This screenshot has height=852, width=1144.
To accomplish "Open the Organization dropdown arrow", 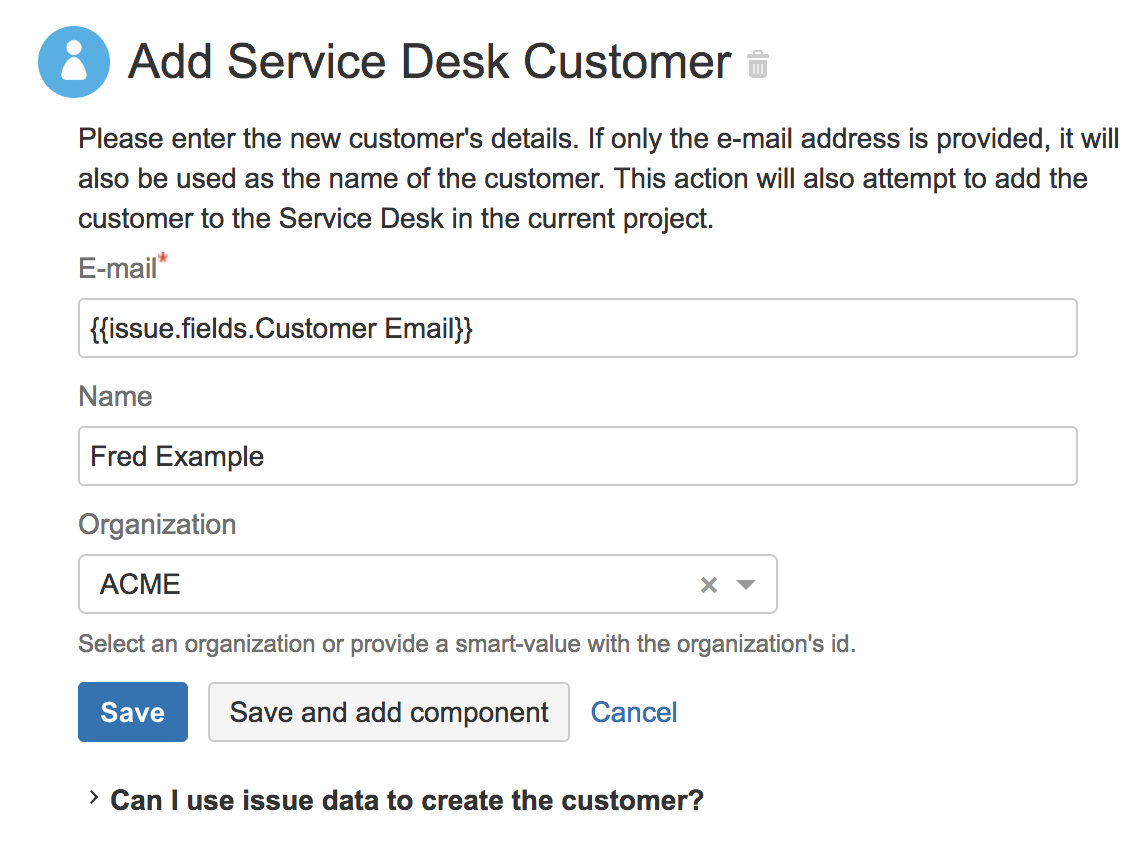I will [746, 585].
